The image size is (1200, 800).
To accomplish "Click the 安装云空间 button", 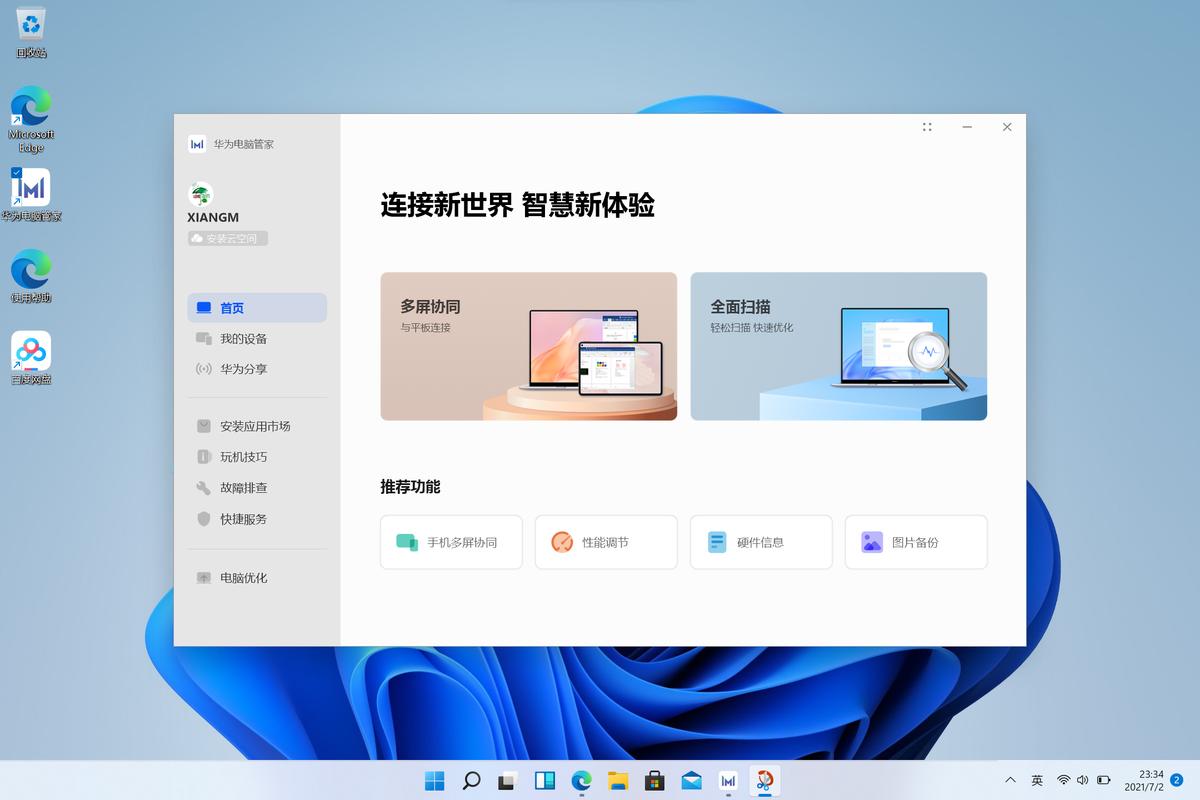I will [226, 237].
